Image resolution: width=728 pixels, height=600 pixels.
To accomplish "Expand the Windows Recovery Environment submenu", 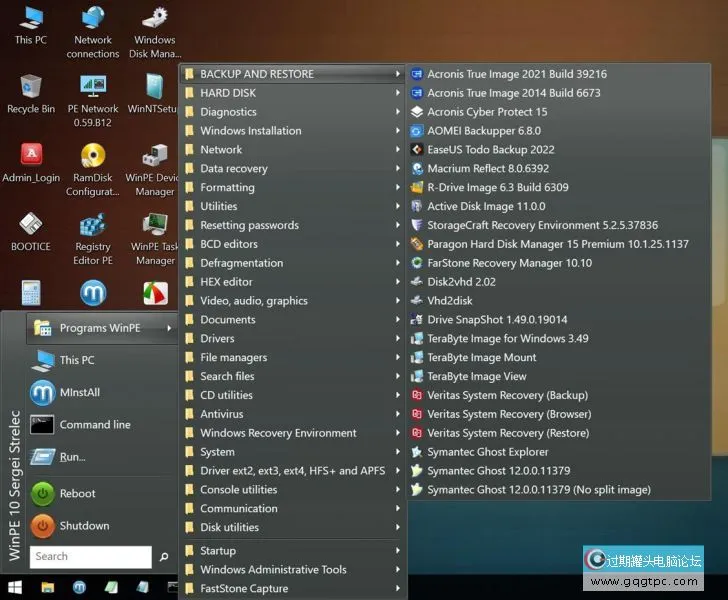I will [278, 433].
